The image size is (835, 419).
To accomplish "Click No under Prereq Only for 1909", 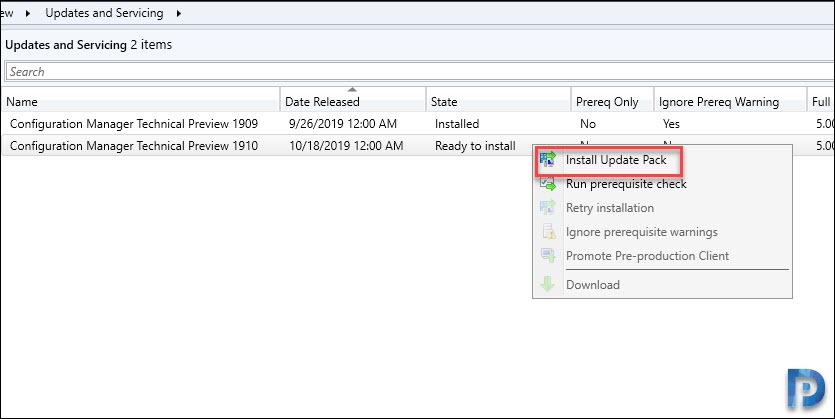I will (588, 124).
